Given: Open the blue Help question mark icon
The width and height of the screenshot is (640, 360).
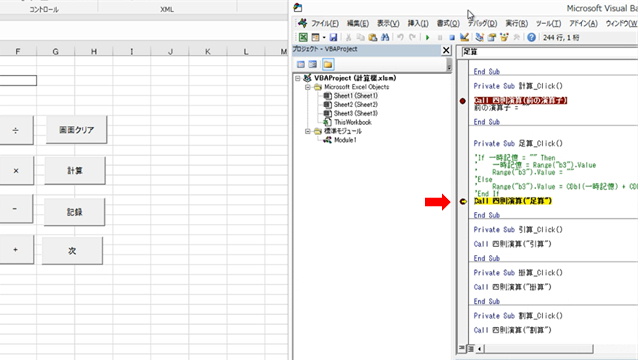Looking at the screenshot, I should click(531, 38).
